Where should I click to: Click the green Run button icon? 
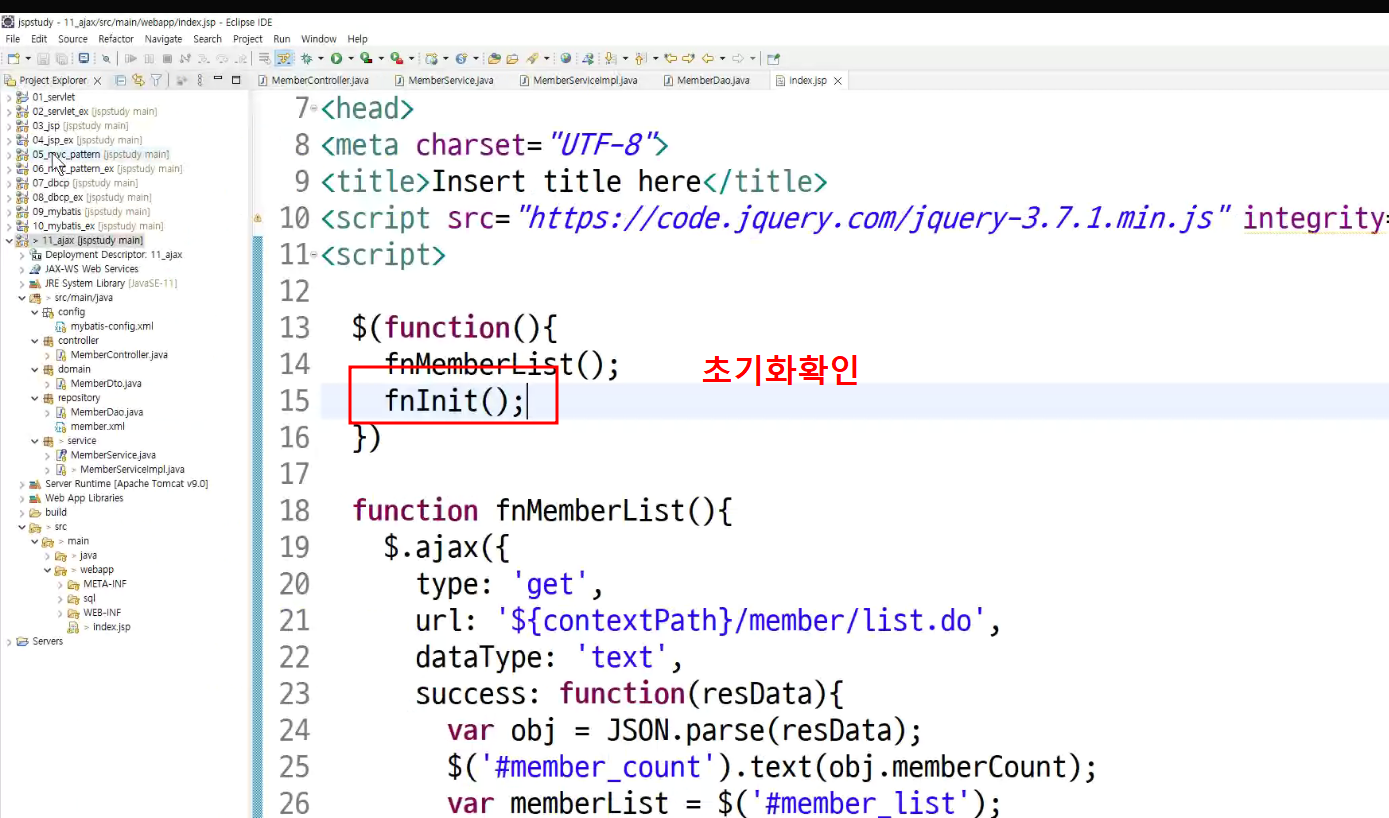tap(336, 58)
